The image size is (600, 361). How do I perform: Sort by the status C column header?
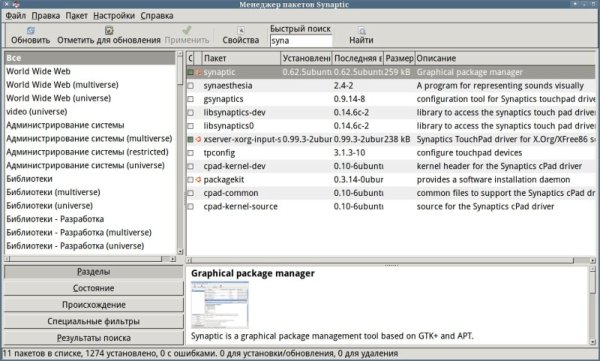click(x=190, y=58)
